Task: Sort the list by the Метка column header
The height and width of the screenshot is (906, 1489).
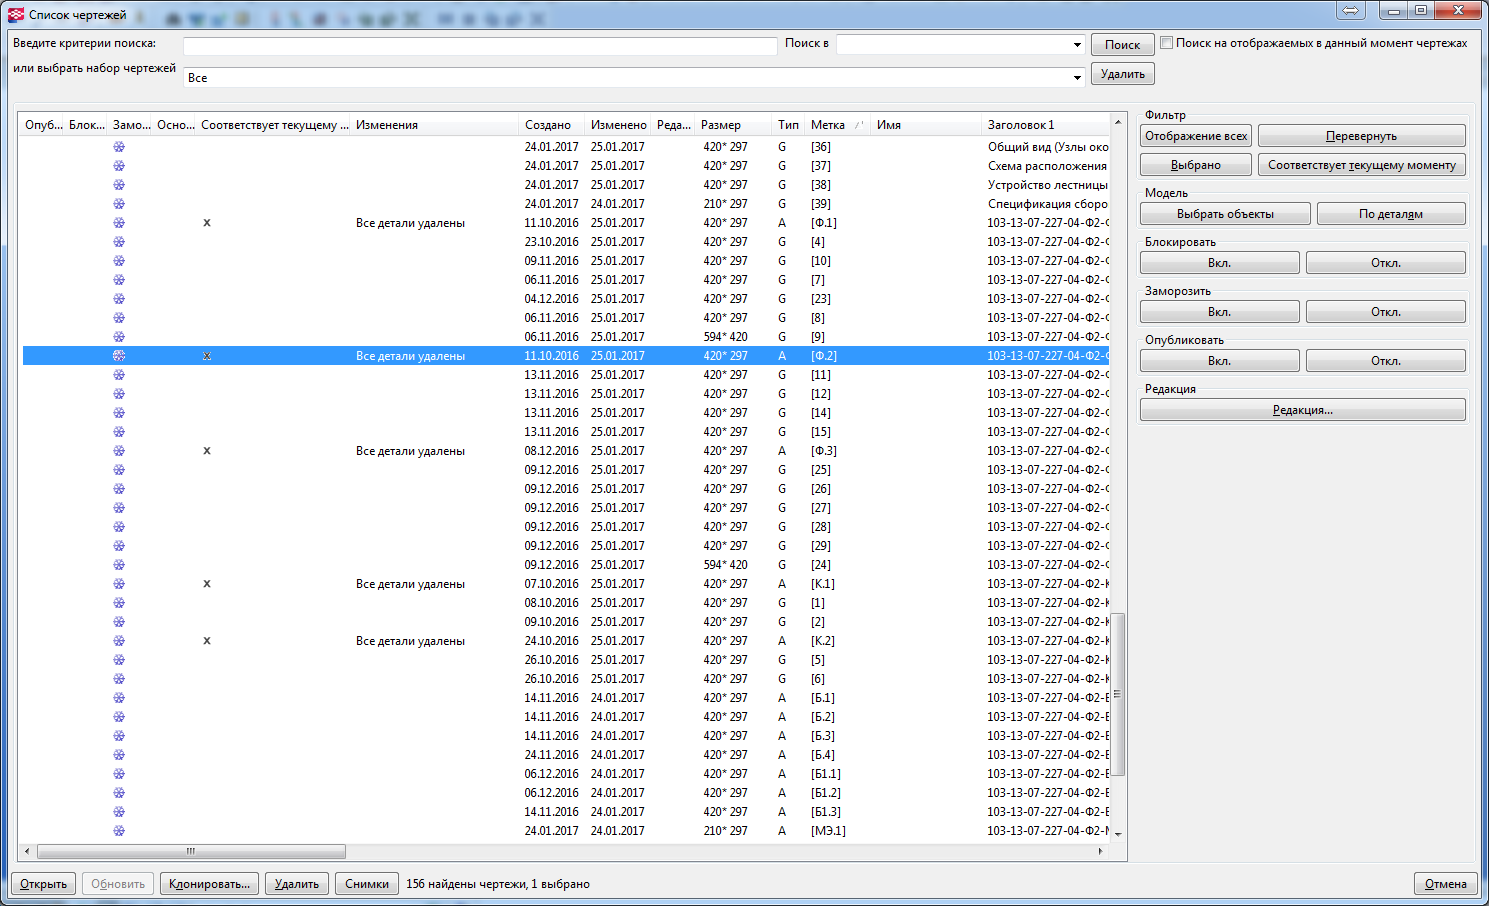Action: coord(828,125)
